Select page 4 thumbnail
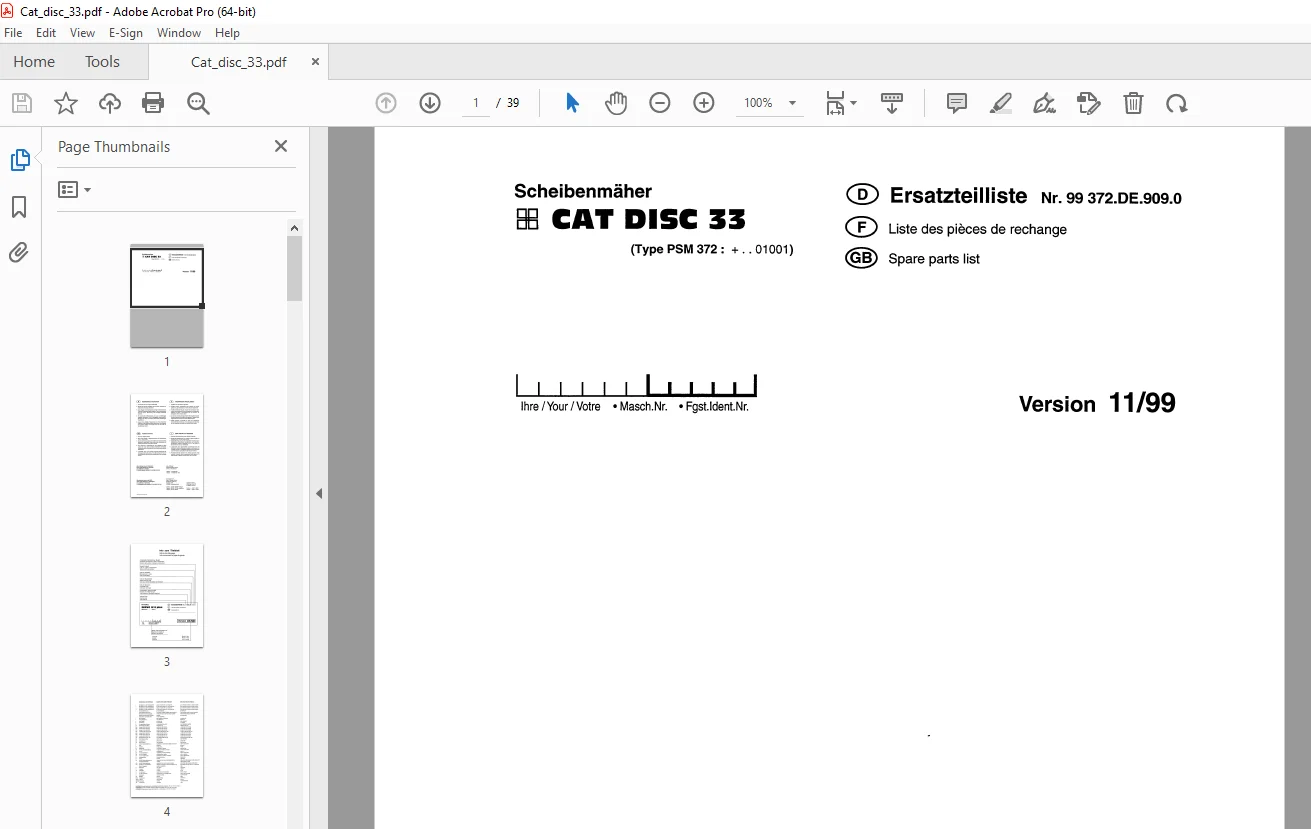The width and height of the screenshot is (1311, 829). click(x=167, y=746)
